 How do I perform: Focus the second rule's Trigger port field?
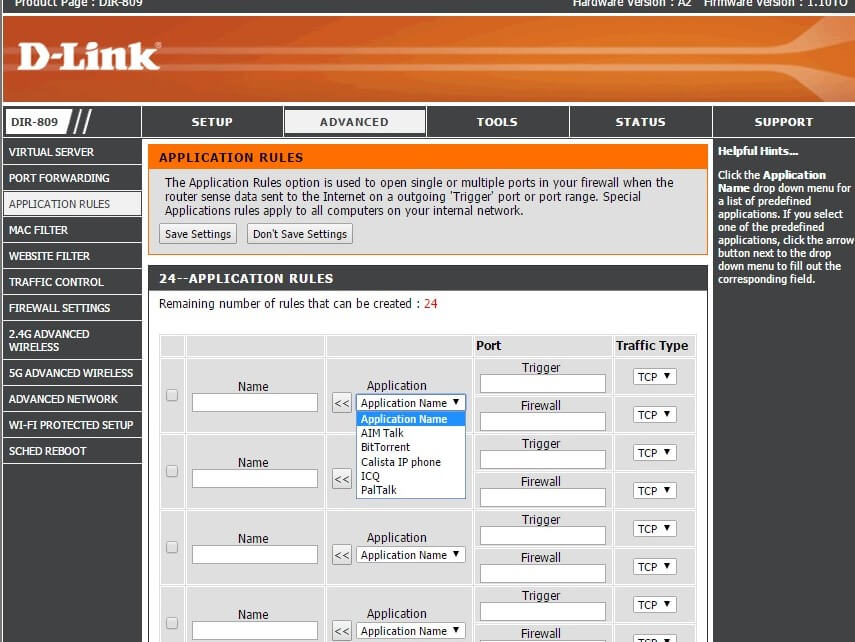tap(543, 459)
